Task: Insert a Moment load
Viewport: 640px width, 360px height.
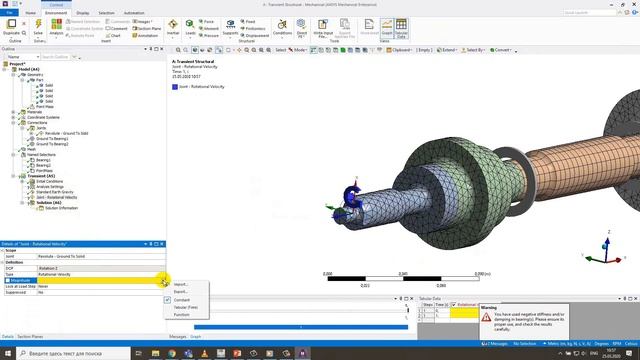Action: [x=209, y=29]
